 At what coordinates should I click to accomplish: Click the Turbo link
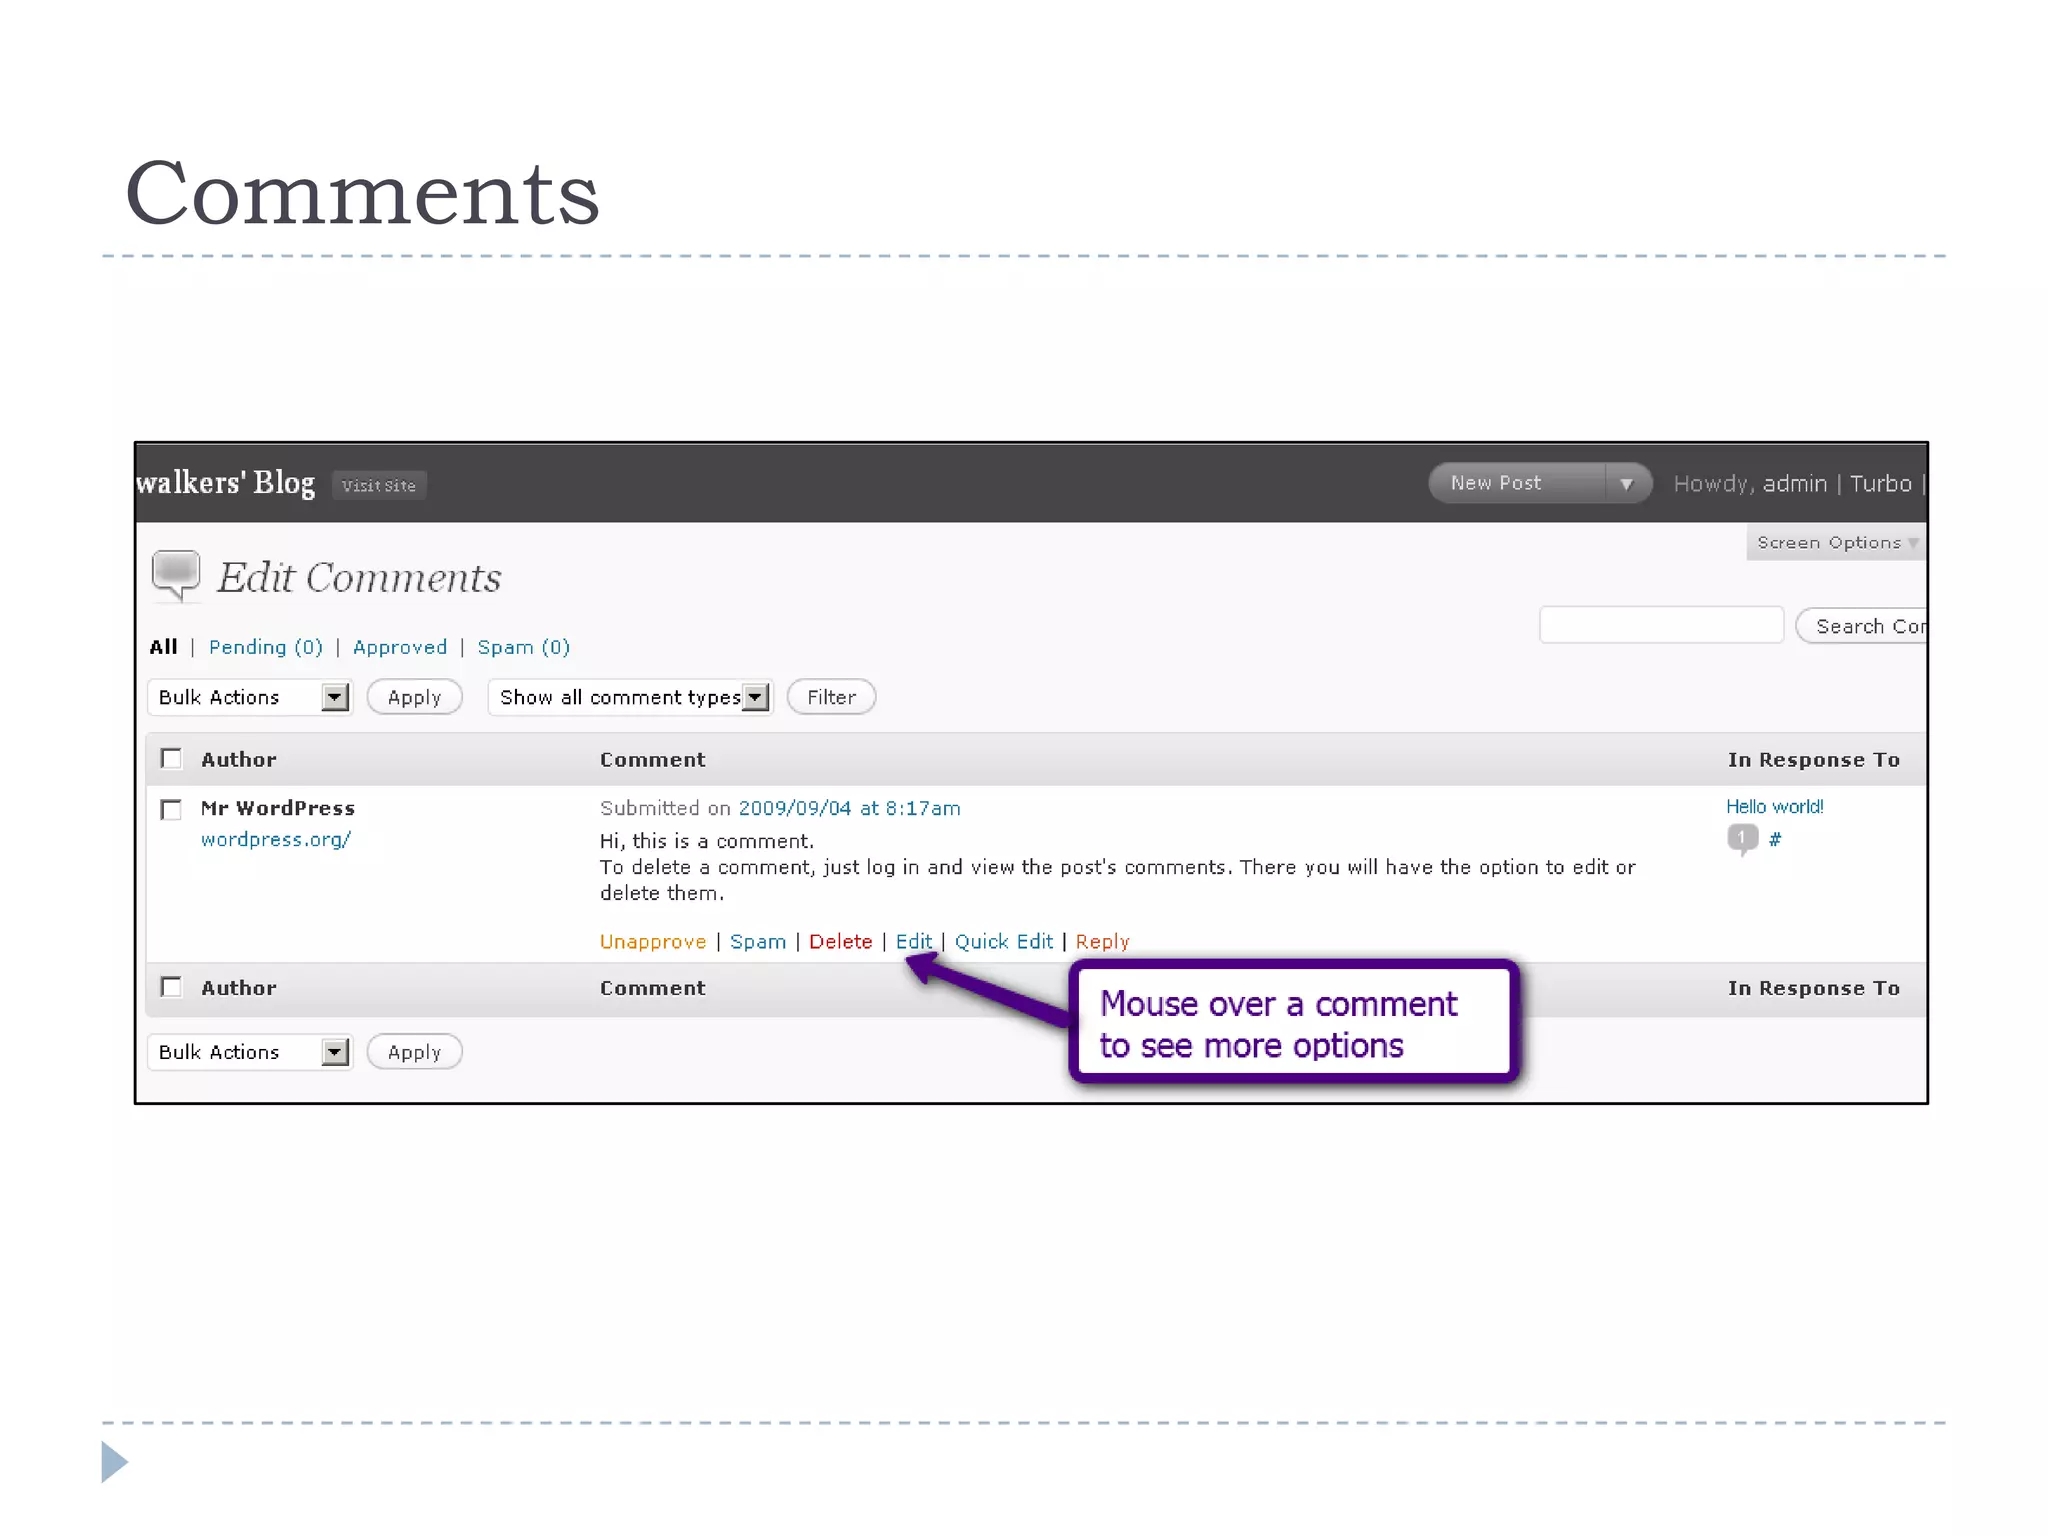click(x=1880, y=484)
